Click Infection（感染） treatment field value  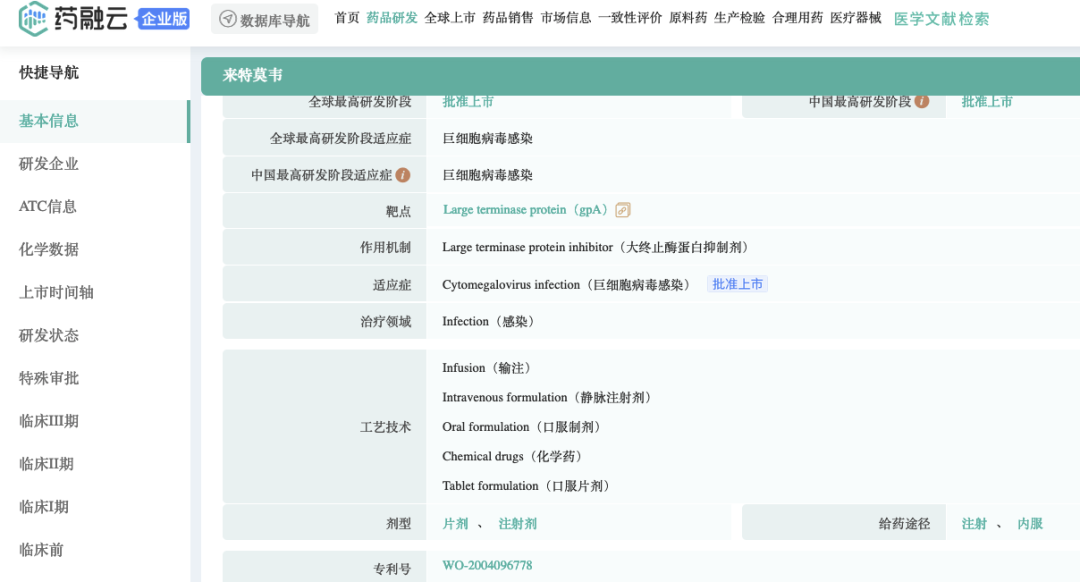(488, 322)
